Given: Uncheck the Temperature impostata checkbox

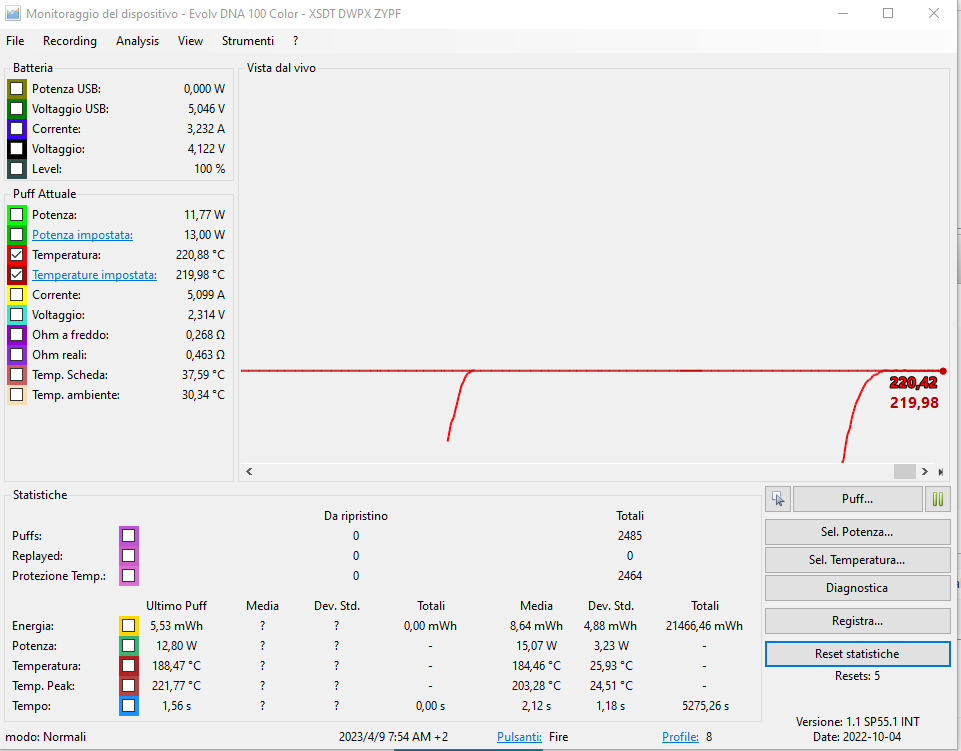Looking at the screenshot, I should pyautogui.click(x=16, y=275).
